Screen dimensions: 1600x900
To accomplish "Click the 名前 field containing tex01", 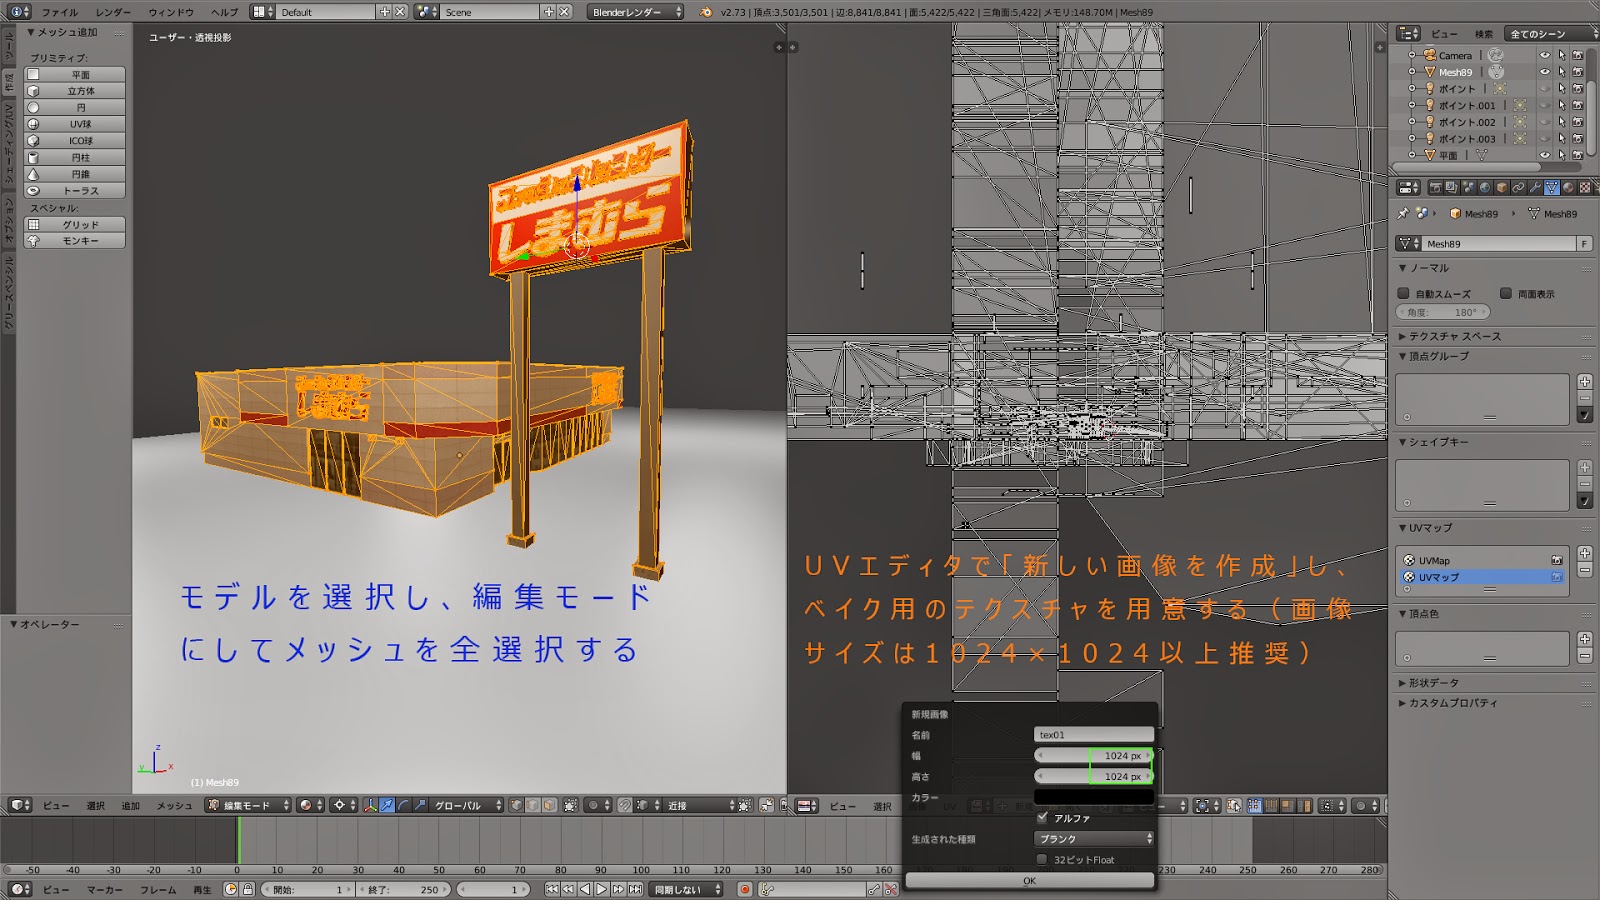I will click(x=1094, y=734).
